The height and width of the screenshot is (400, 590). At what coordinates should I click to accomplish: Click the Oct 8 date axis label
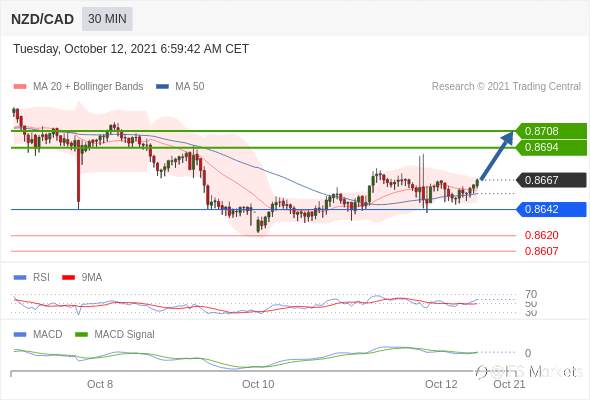pyautogui.click(x=100, y=384)
